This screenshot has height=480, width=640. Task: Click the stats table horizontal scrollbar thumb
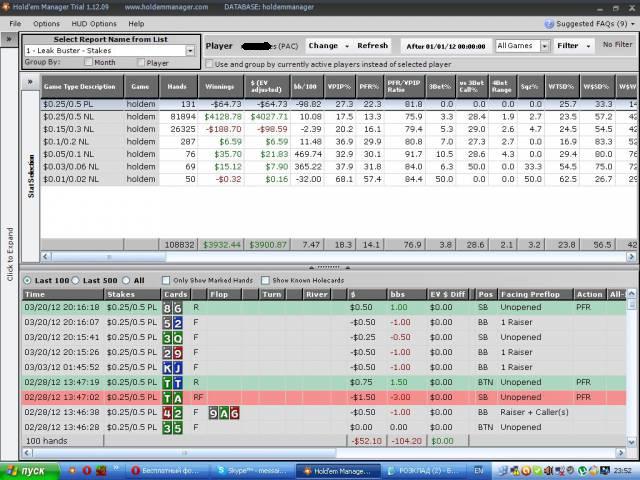click(108, 257)
